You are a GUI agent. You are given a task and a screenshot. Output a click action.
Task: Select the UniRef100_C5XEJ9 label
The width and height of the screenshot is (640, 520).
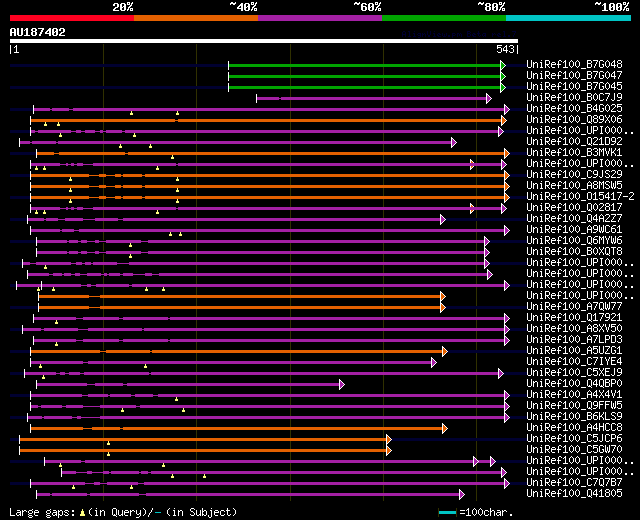(574, 372)
